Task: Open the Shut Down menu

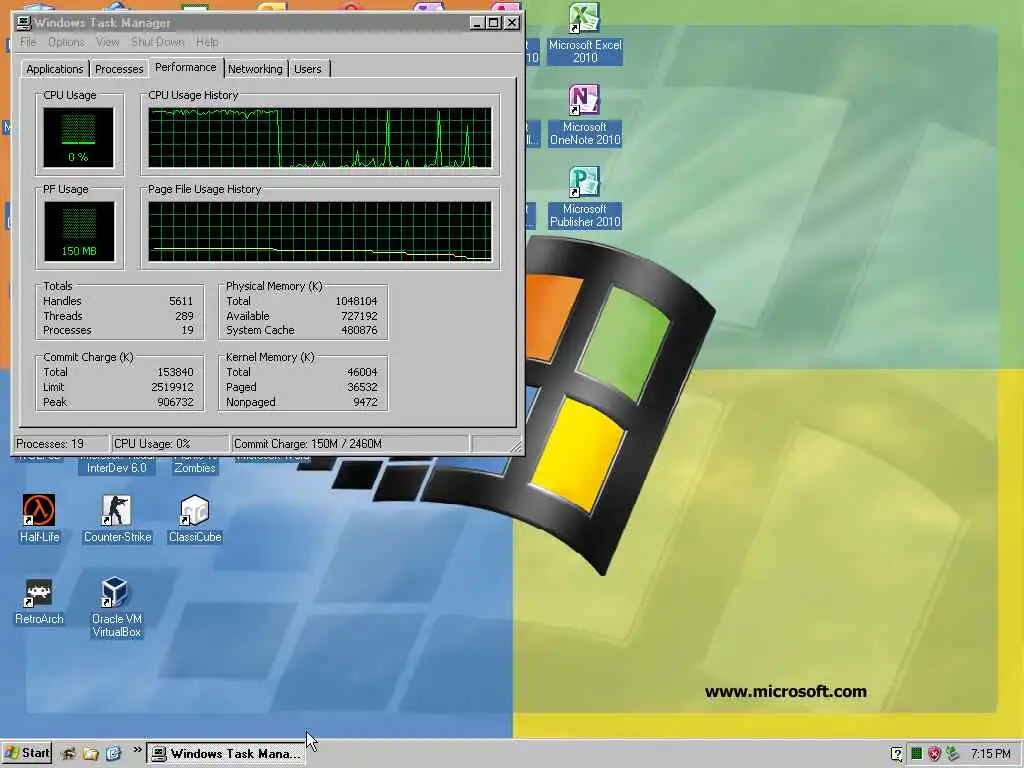Action: (157, 42)
